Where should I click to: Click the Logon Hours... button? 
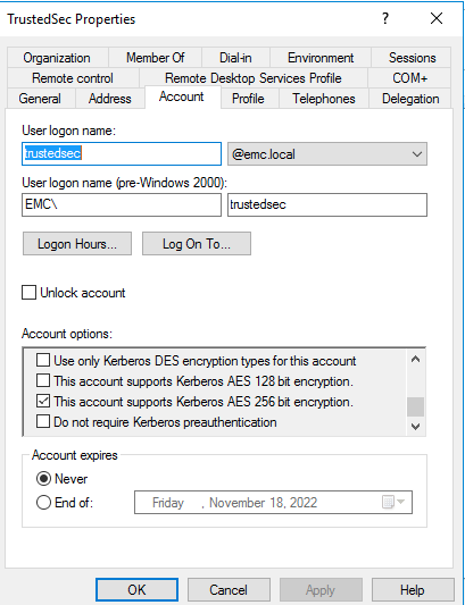click(x=77, y=244)
